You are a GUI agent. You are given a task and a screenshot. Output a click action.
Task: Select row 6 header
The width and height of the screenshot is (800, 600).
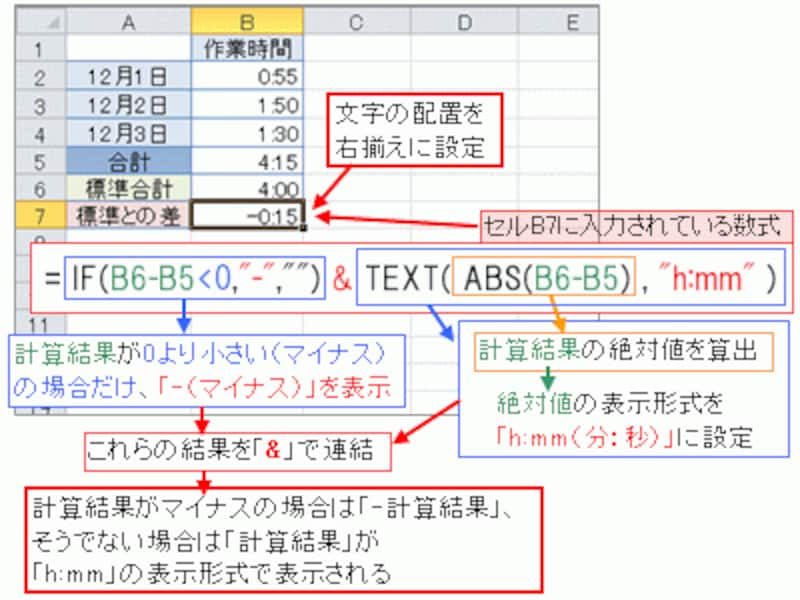tap(41, 188)
